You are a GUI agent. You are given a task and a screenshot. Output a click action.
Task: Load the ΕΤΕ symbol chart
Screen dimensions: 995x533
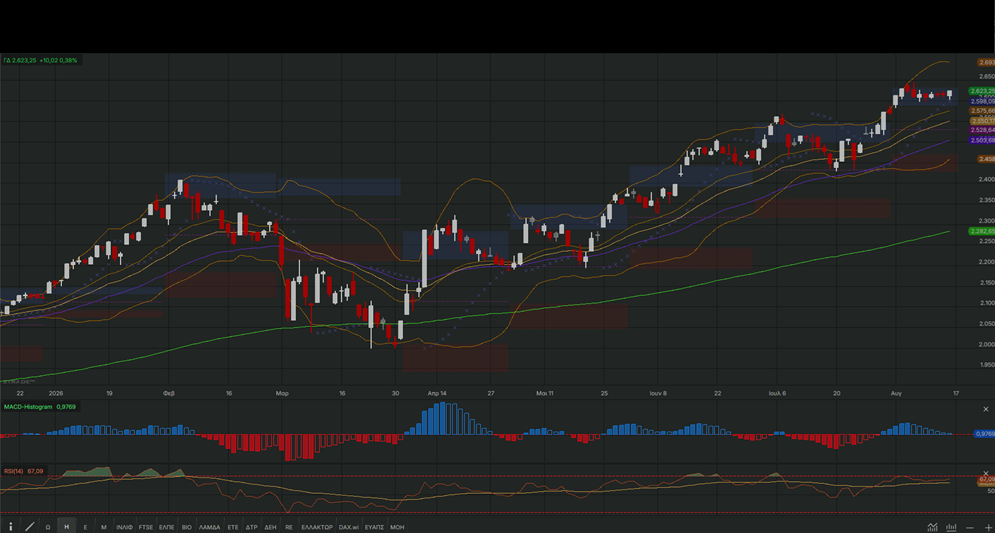[x=233, y=527]
